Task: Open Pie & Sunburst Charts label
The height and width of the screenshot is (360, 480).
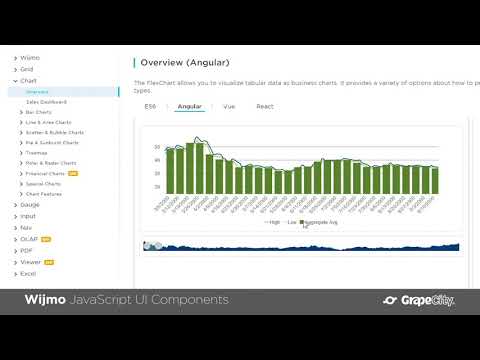Action: [52, 143]
